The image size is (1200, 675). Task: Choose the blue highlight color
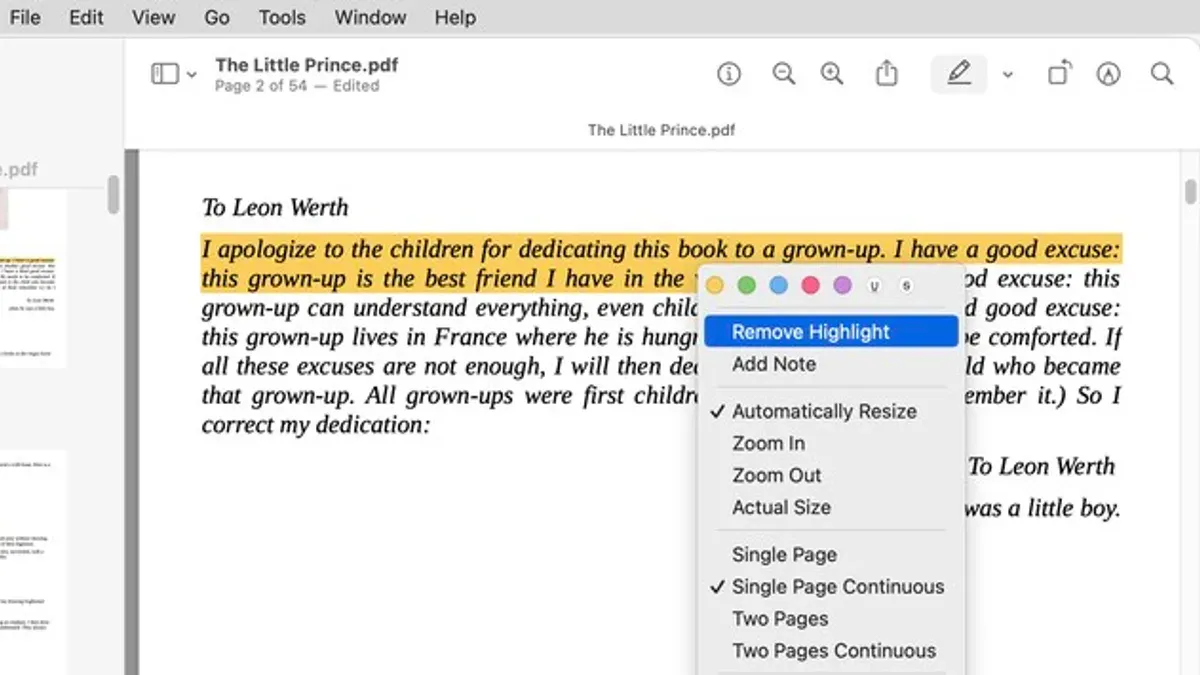point(778,286)
